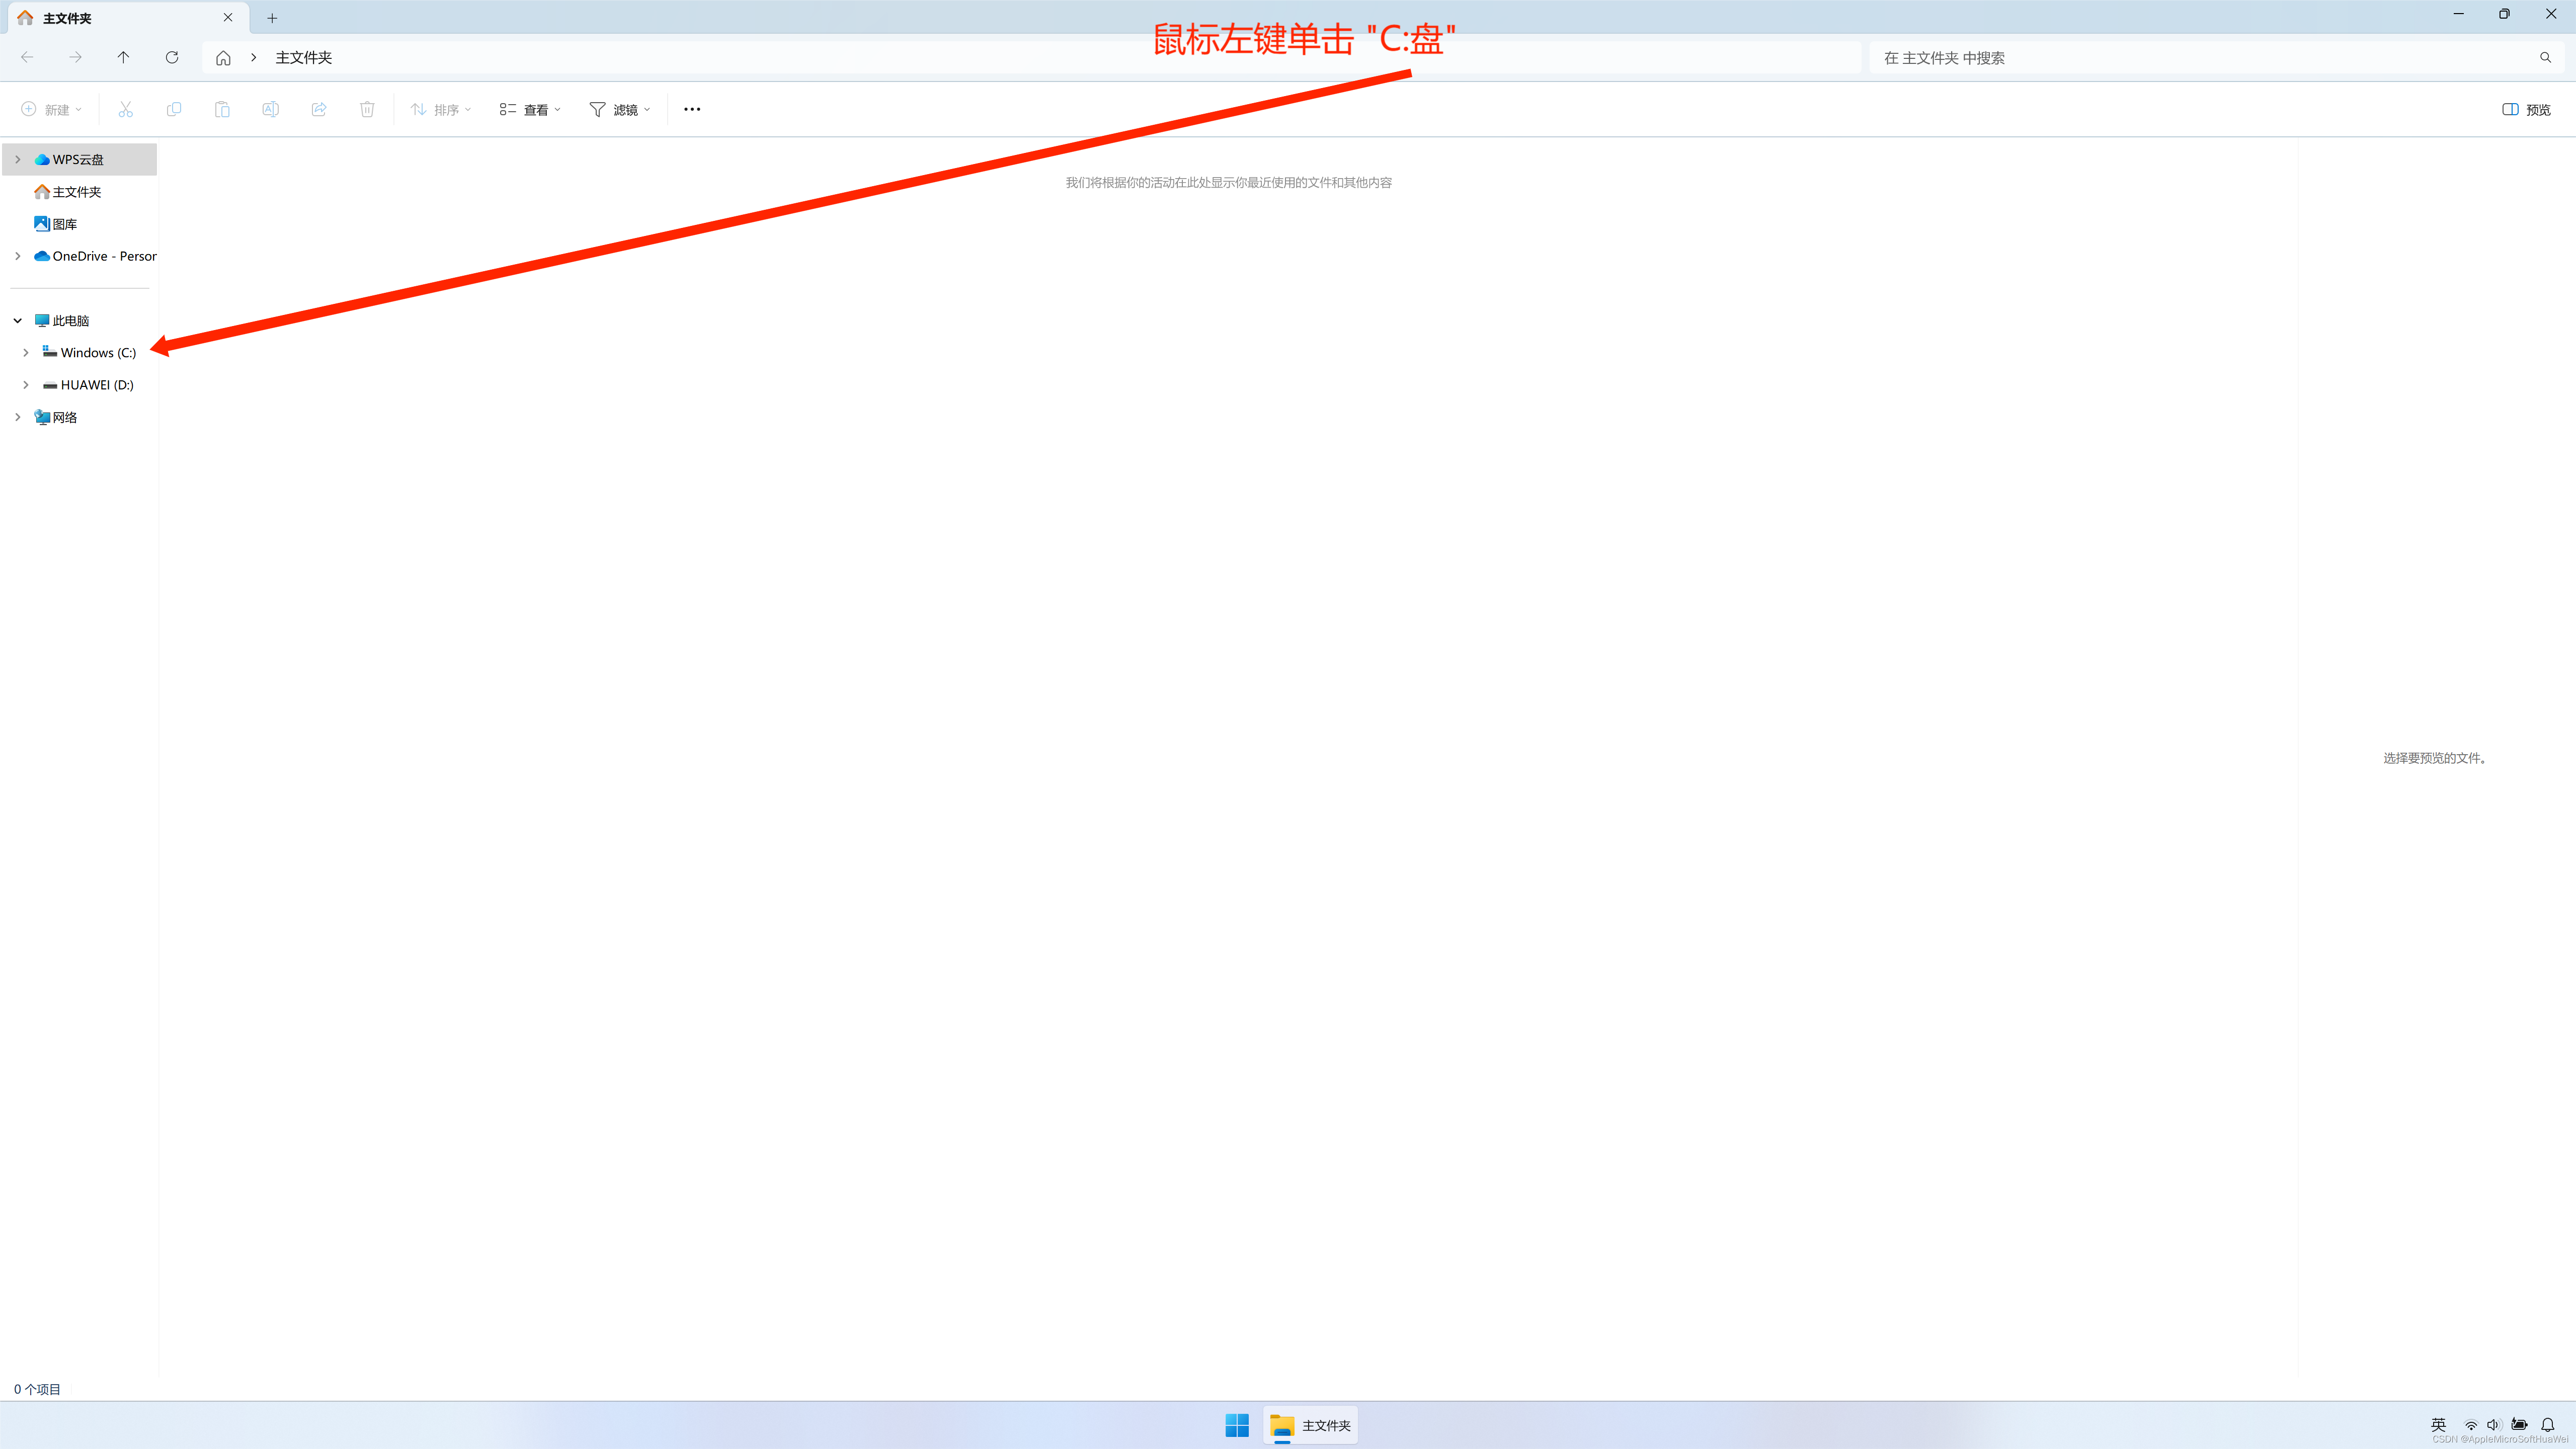Click the Paste icon
This screenshot has height=1449, width=2576.
coord(222,109)
